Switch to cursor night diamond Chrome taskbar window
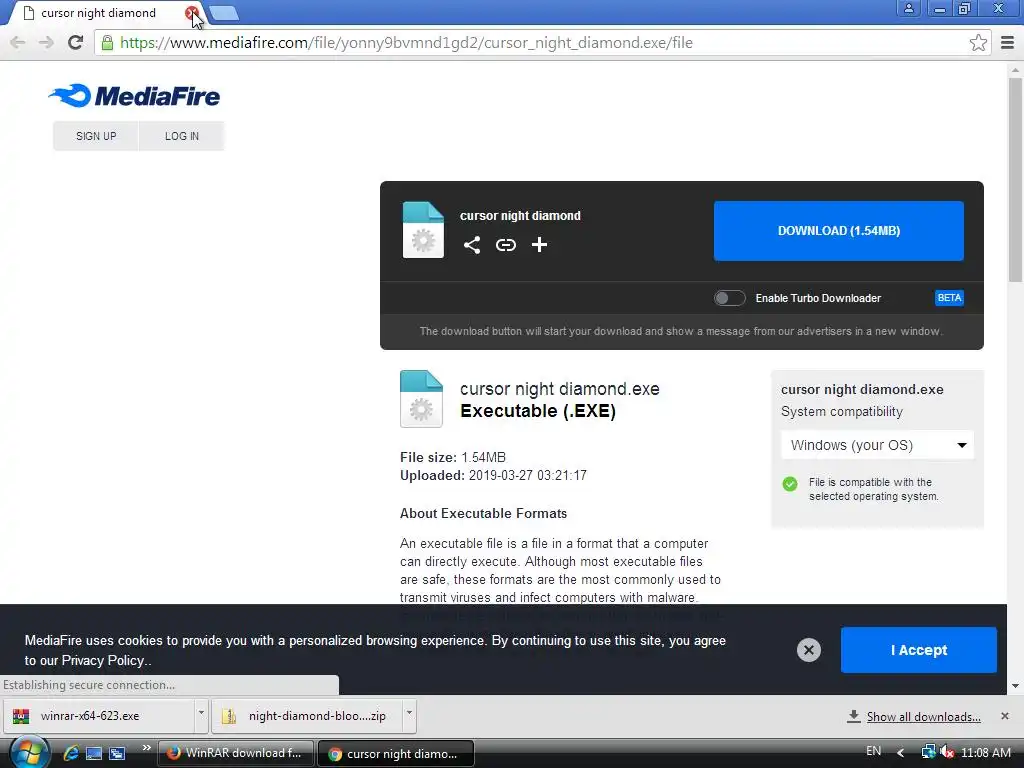1024x768 pixels. click(x=395, y=754)
